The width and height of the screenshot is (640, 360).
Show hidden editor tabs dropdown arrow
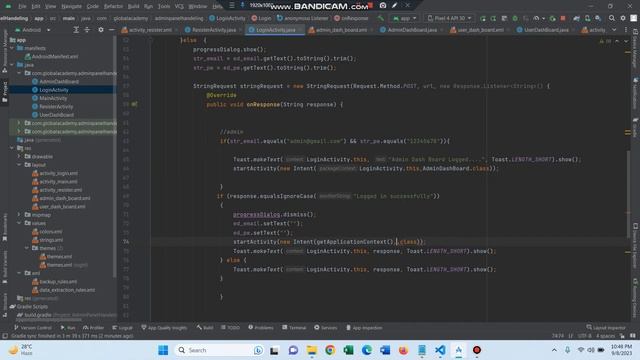point(614,30)
